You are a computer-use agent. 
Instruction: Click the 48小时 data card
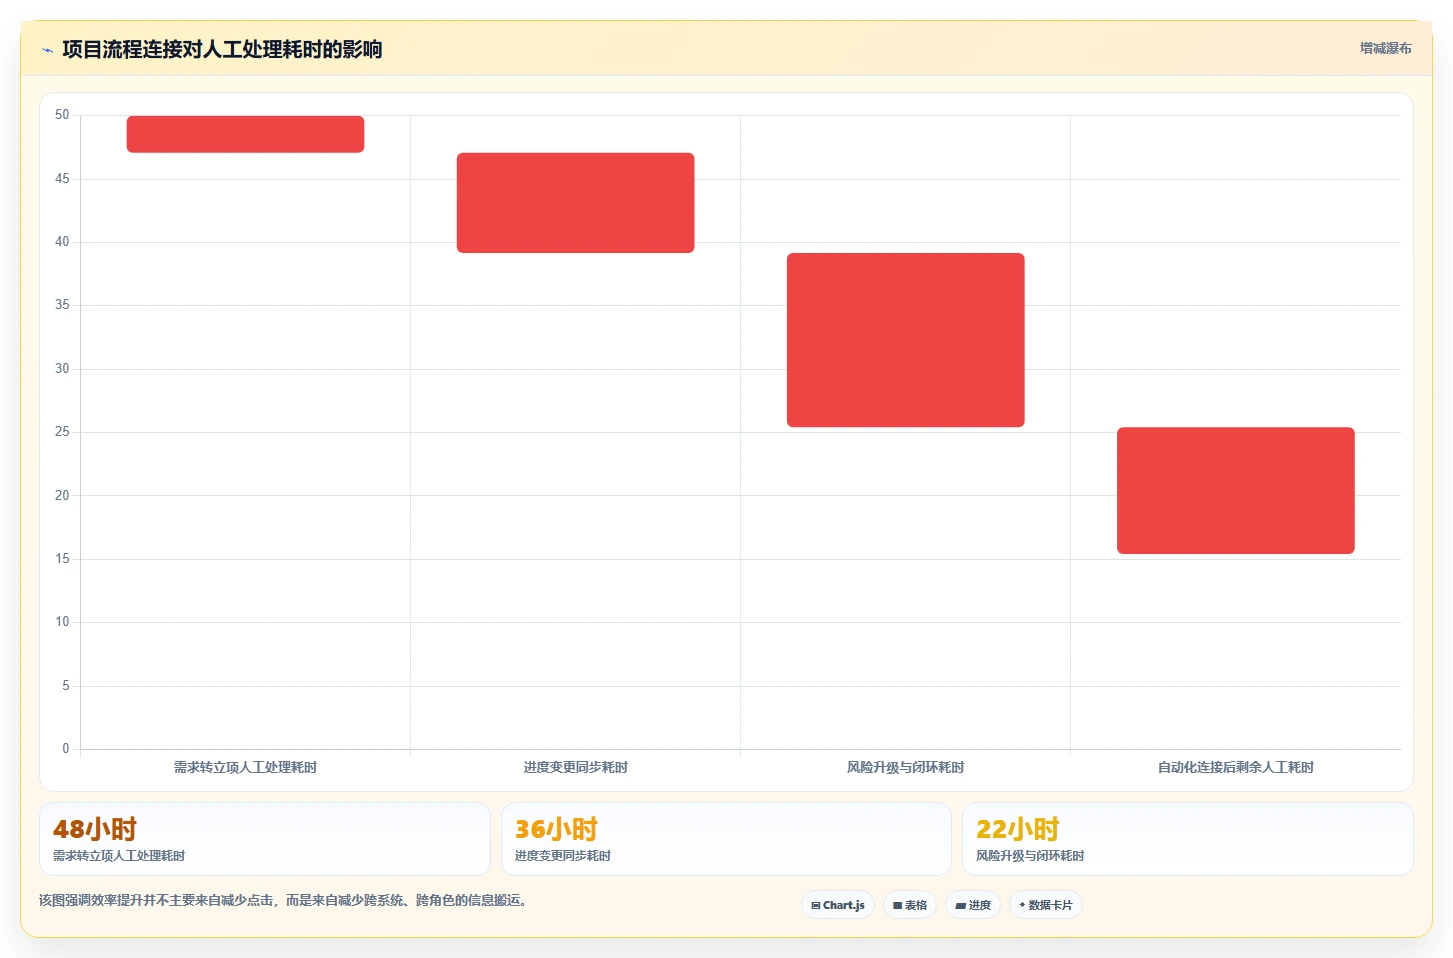pos(265,839)
